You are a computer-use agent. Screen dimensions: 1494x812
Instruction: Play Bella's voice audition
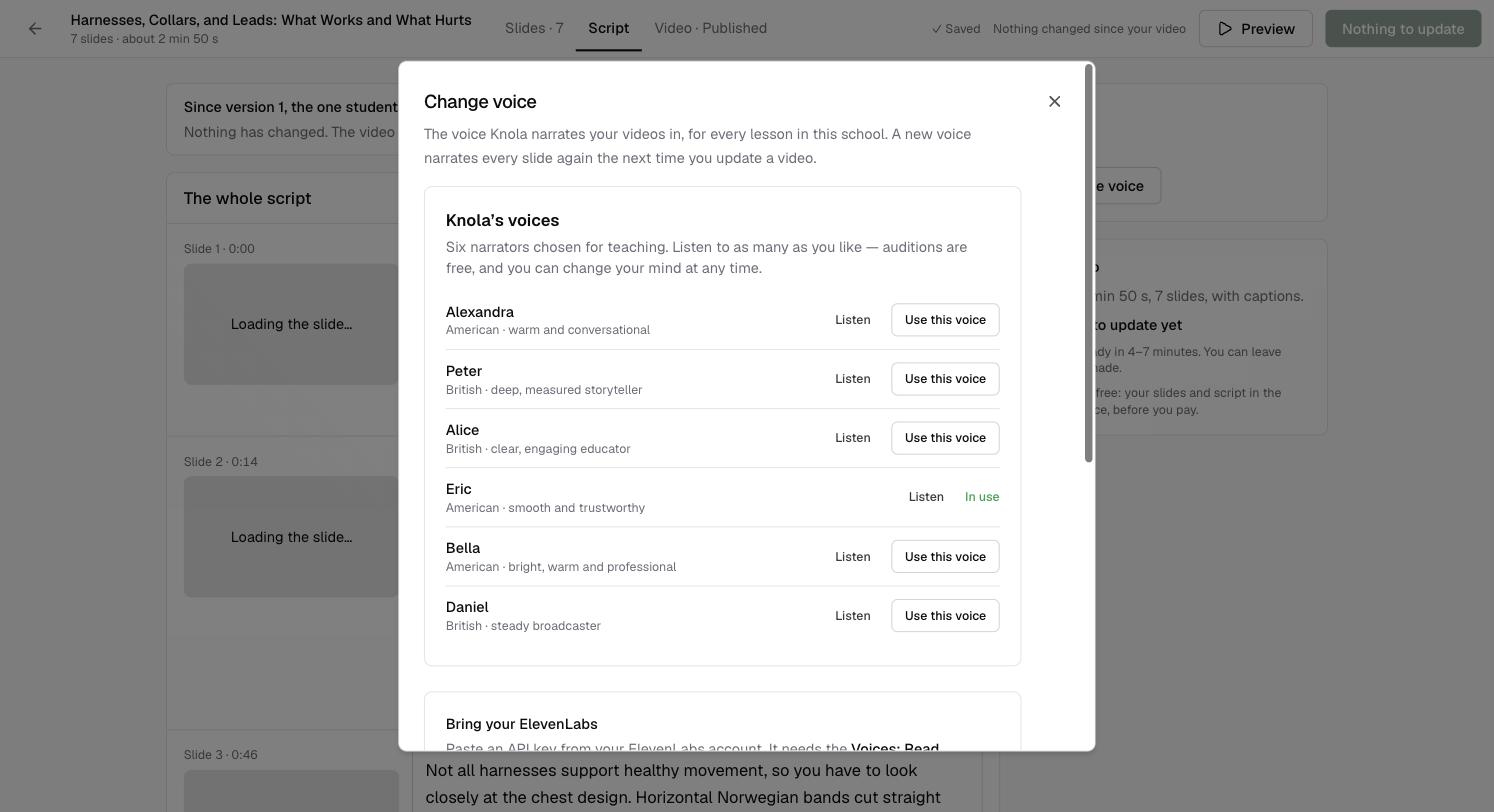coord(852,557)
